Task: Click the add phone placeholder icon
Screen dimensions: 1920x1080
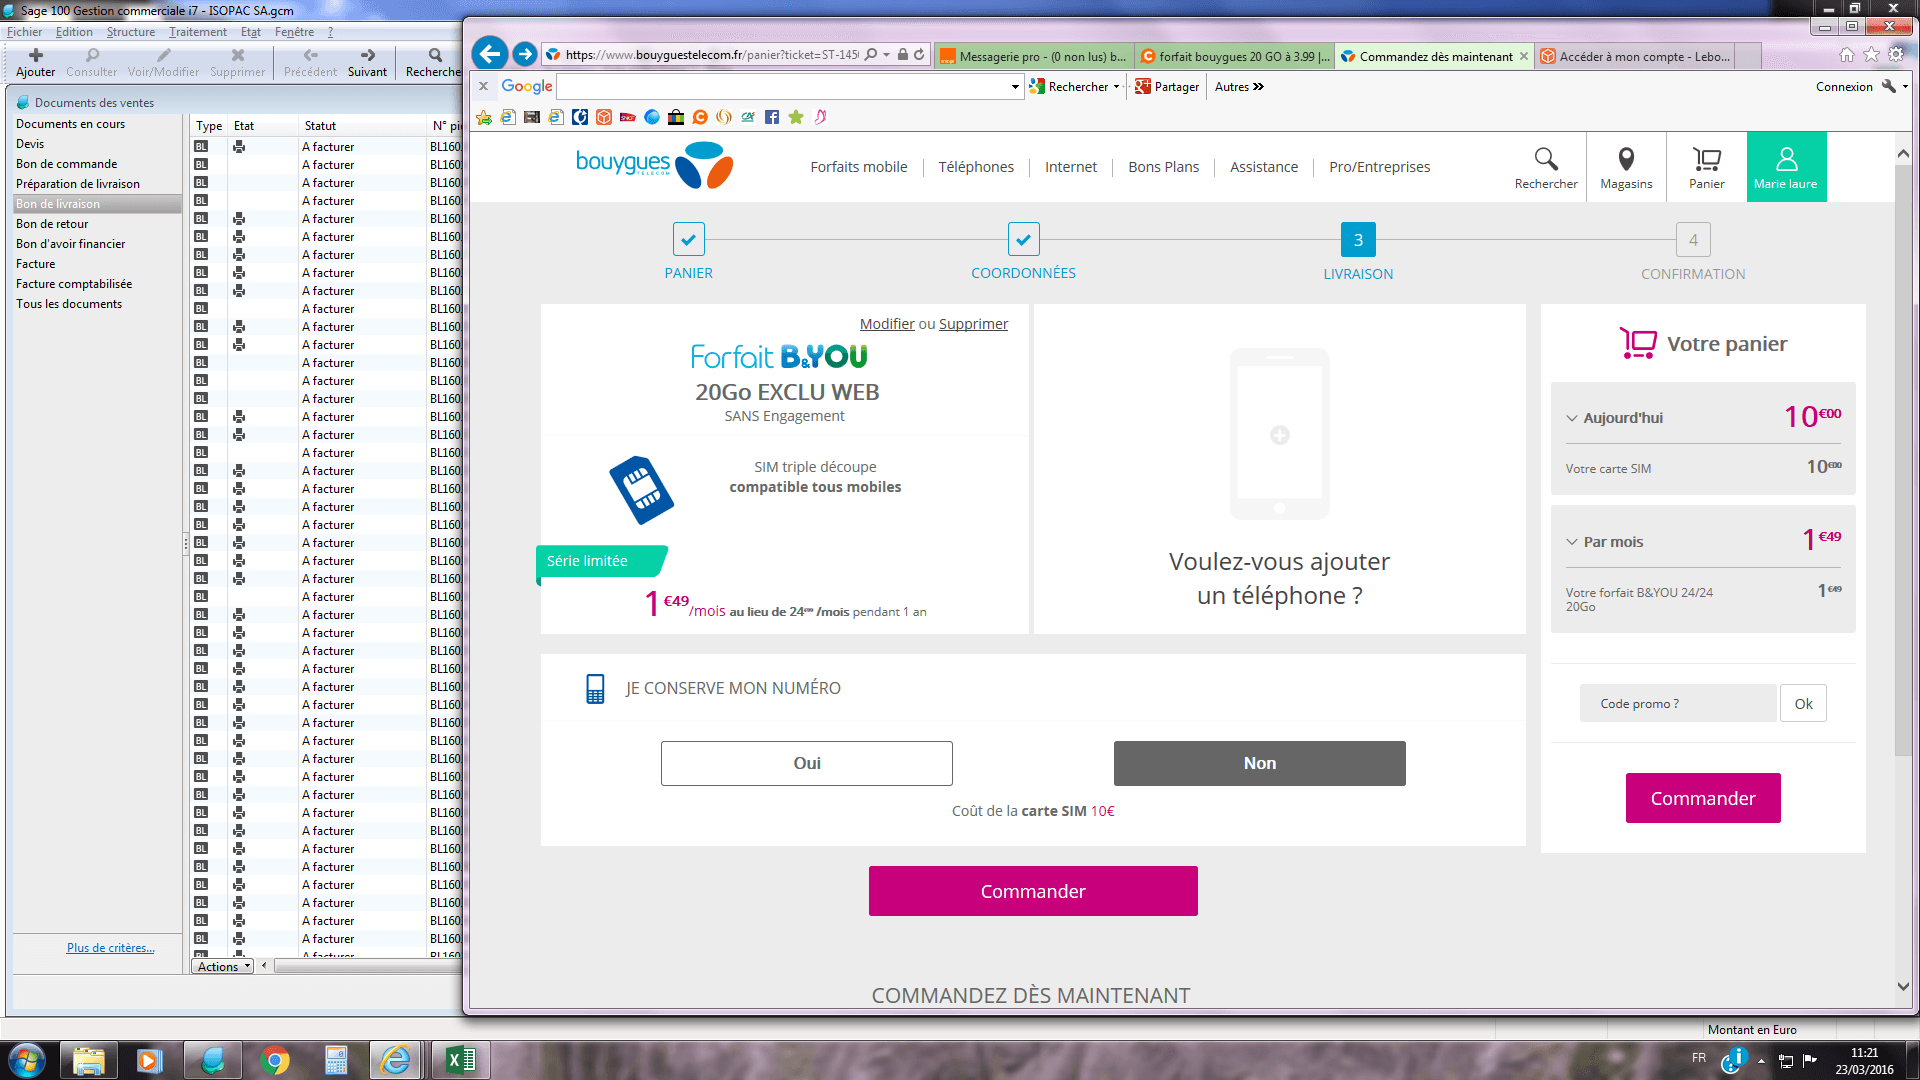Action: pos(1279,434)
